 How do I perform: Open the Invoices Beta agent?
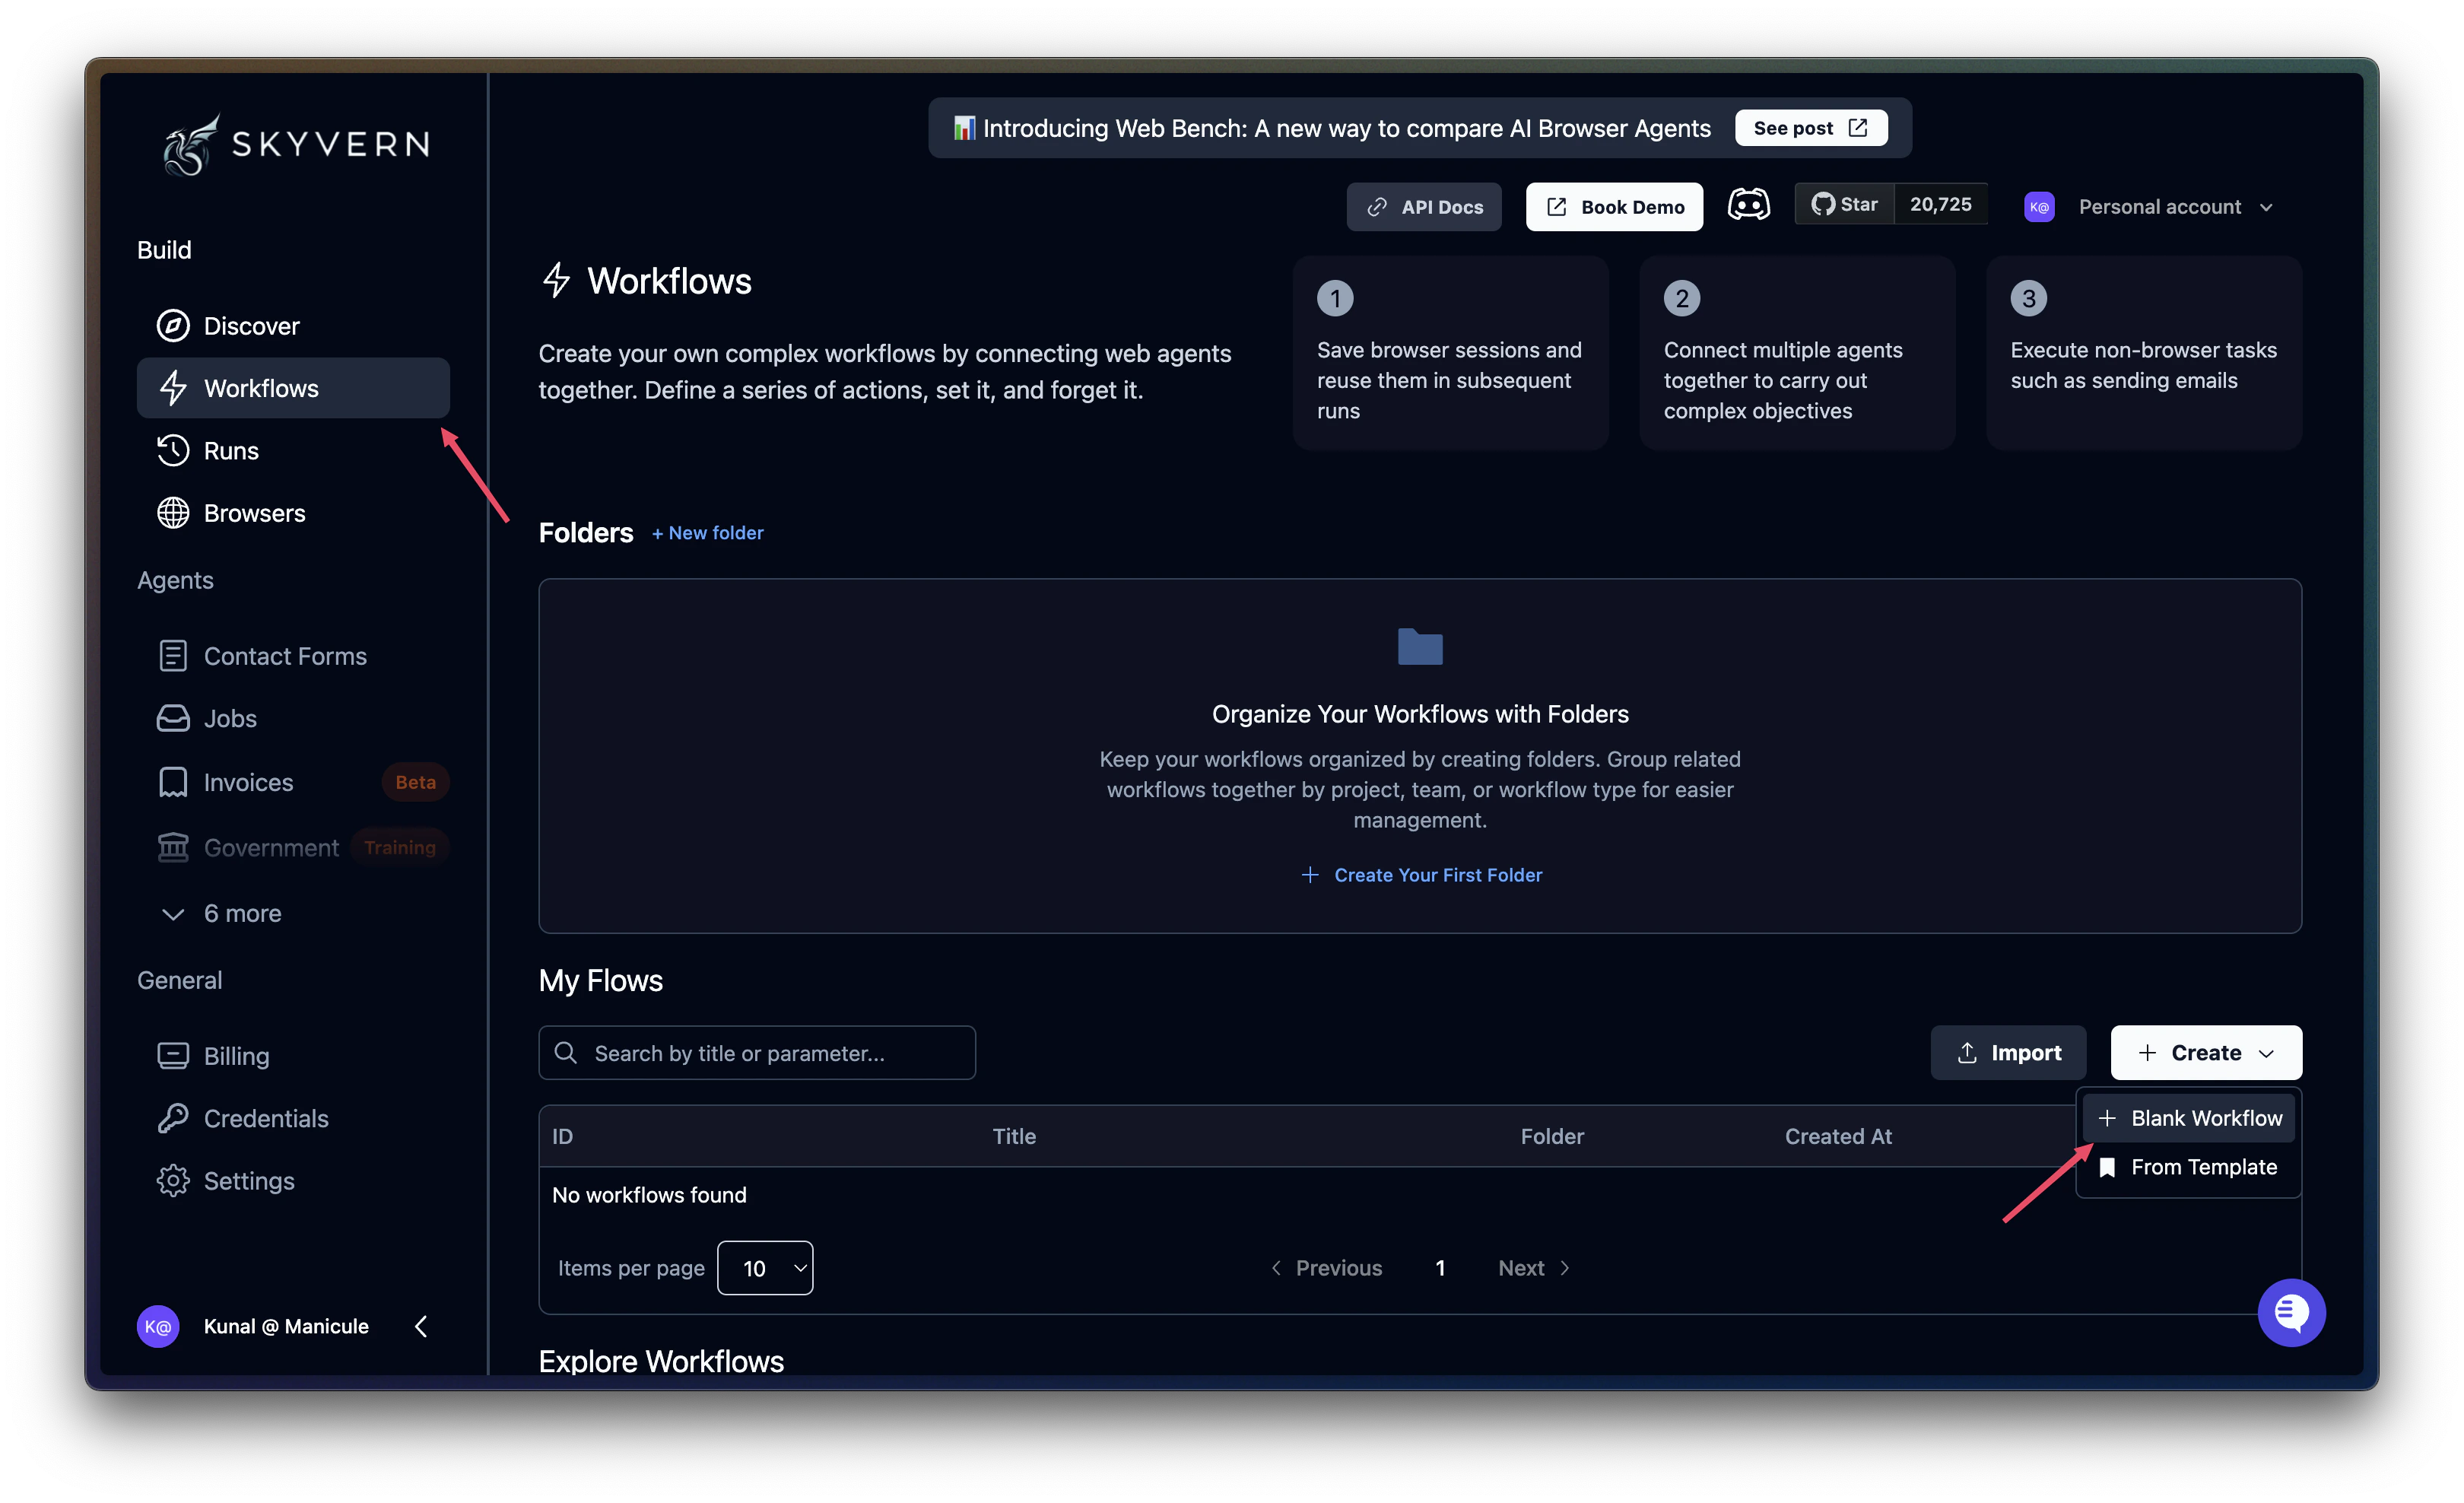pos(248,781)
